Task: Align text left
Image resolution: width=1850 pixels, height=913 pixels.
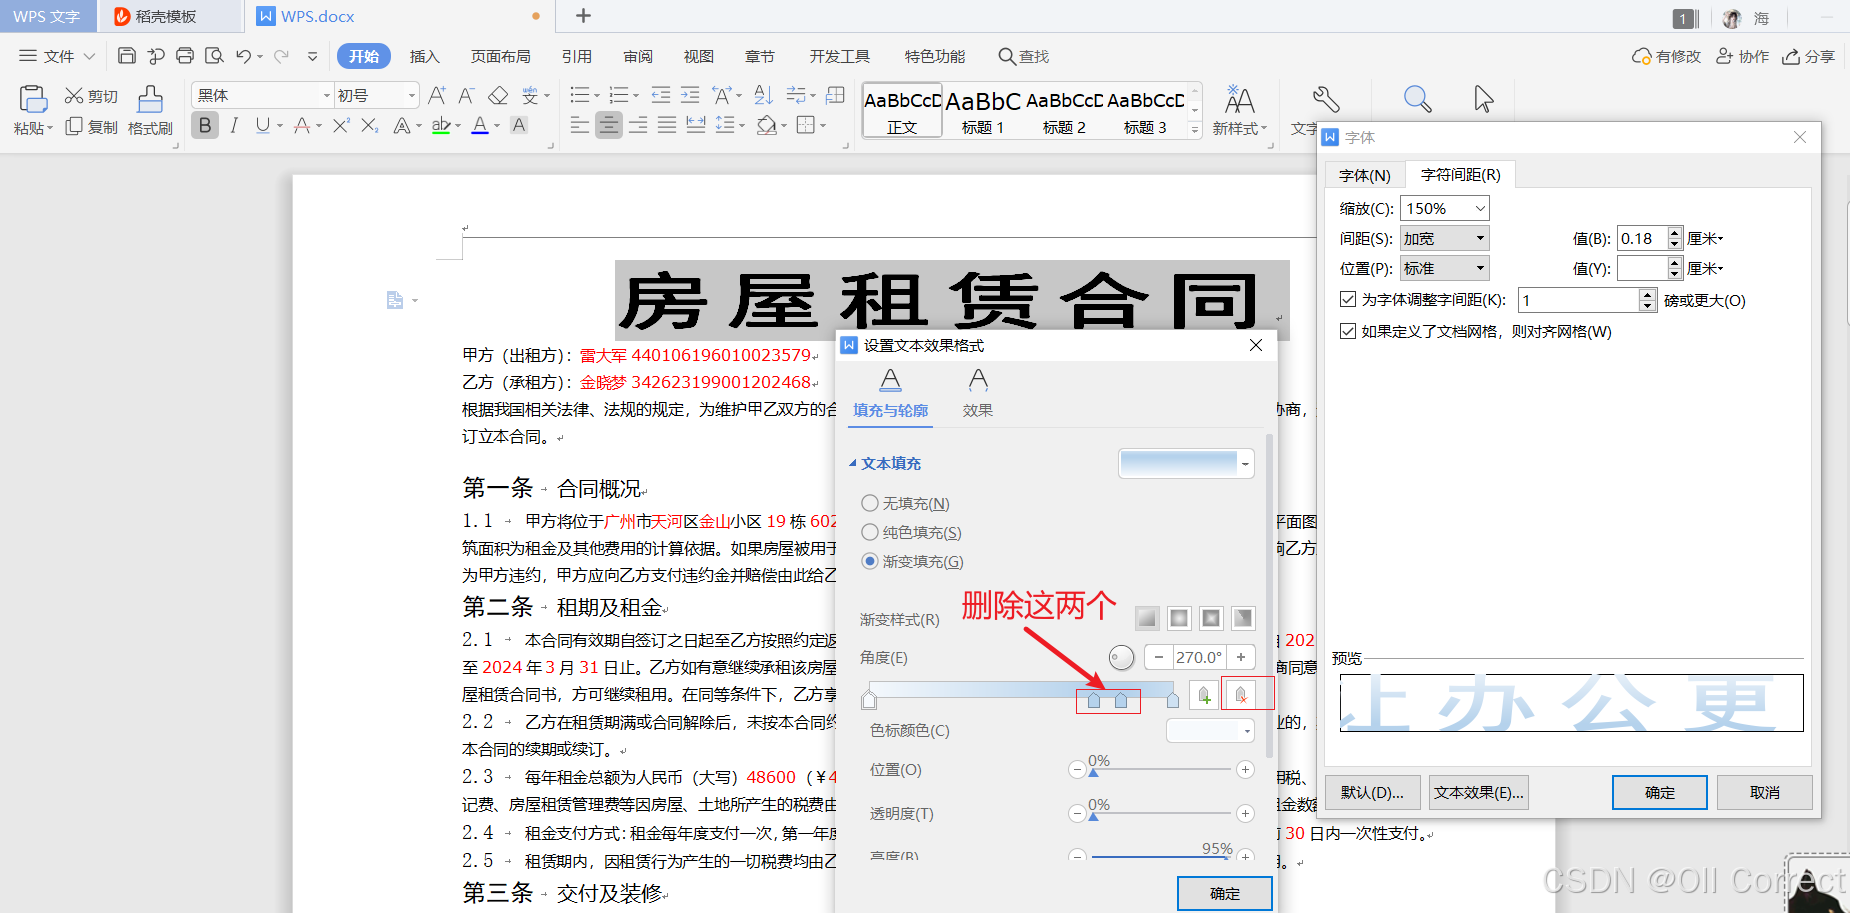Action: [x=579, y=125]
